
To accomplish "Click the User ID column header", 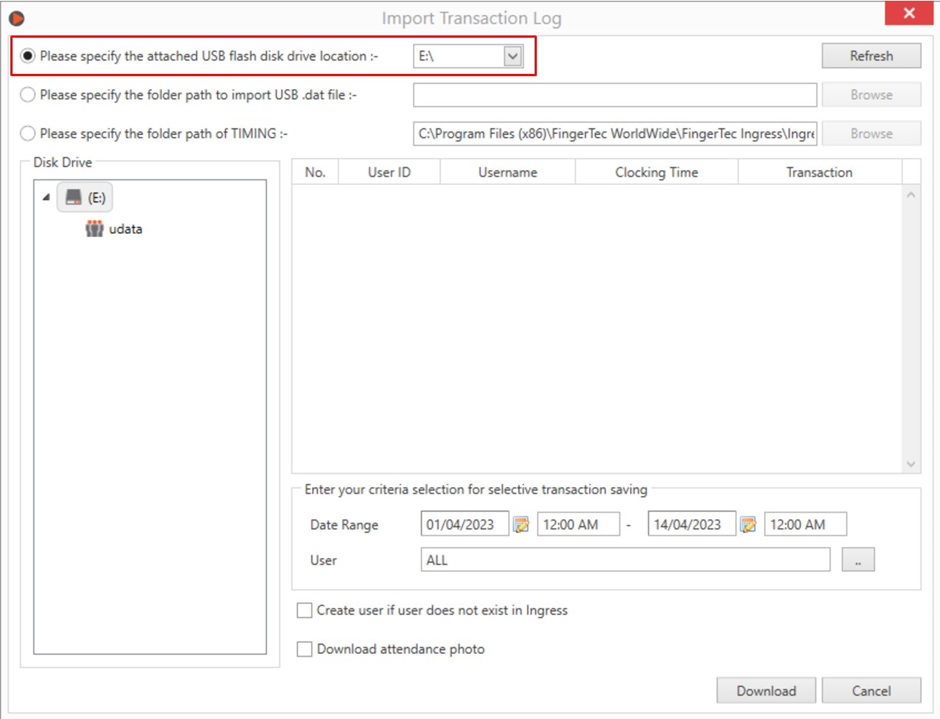I will click(x=389, y=172).
